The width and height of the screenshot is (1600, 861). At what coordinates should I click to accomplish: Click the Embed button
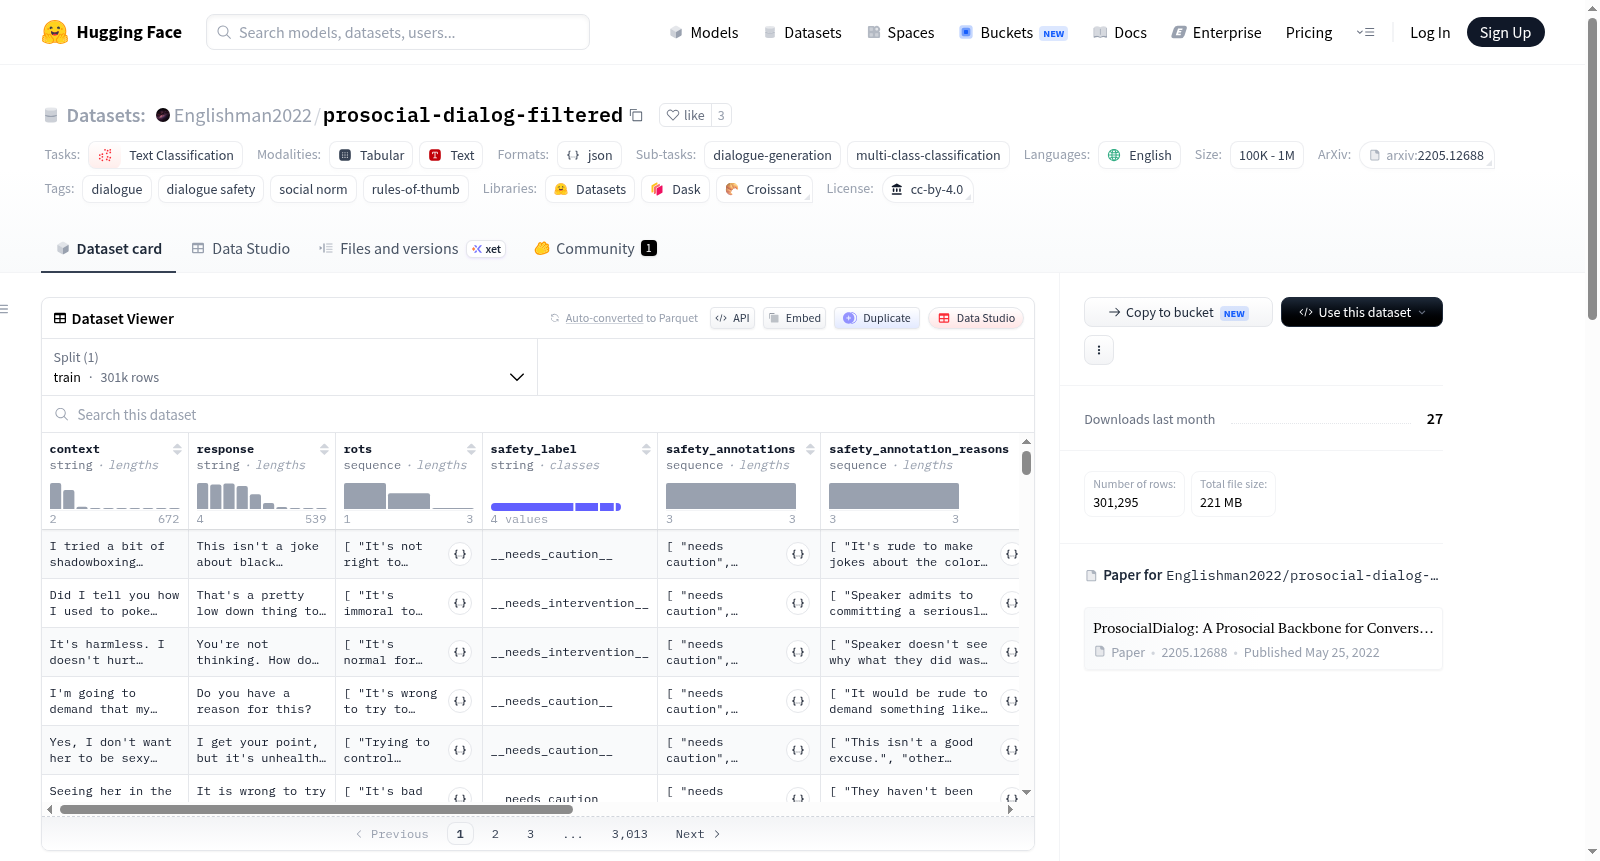pos(794,318)
